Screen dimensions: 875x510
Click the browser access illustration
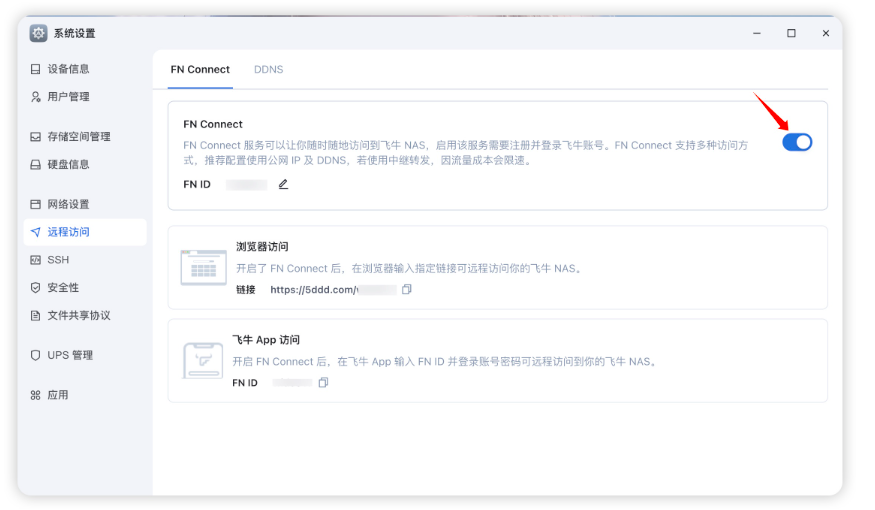(x=204, y=268)
